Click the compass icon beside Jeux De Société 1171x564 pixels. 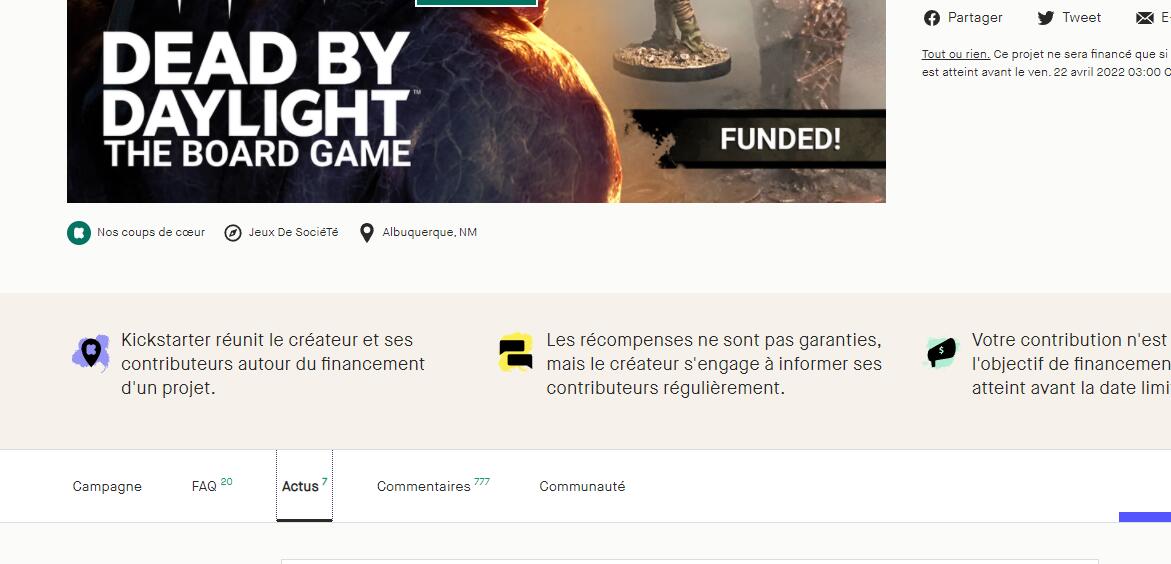(233, 233)
